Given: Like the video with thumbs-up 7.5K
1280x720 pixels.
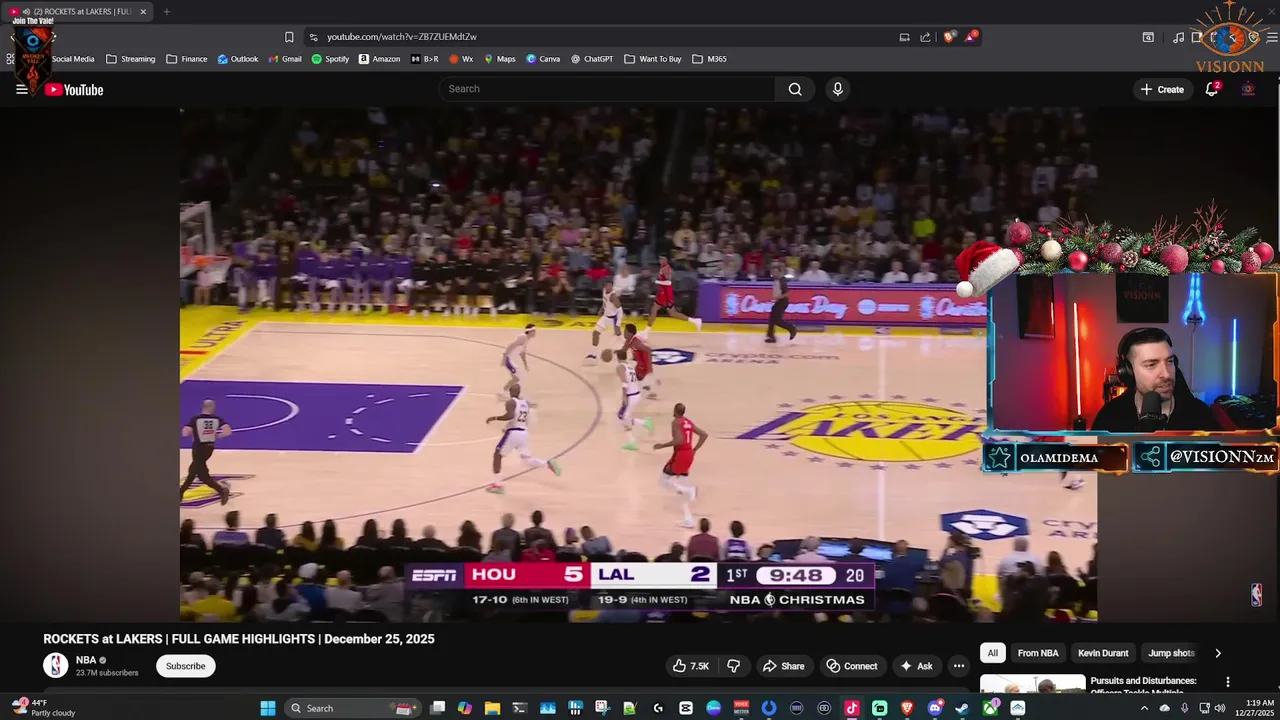Looking at the screenshot, I should (x=690, y=666).
